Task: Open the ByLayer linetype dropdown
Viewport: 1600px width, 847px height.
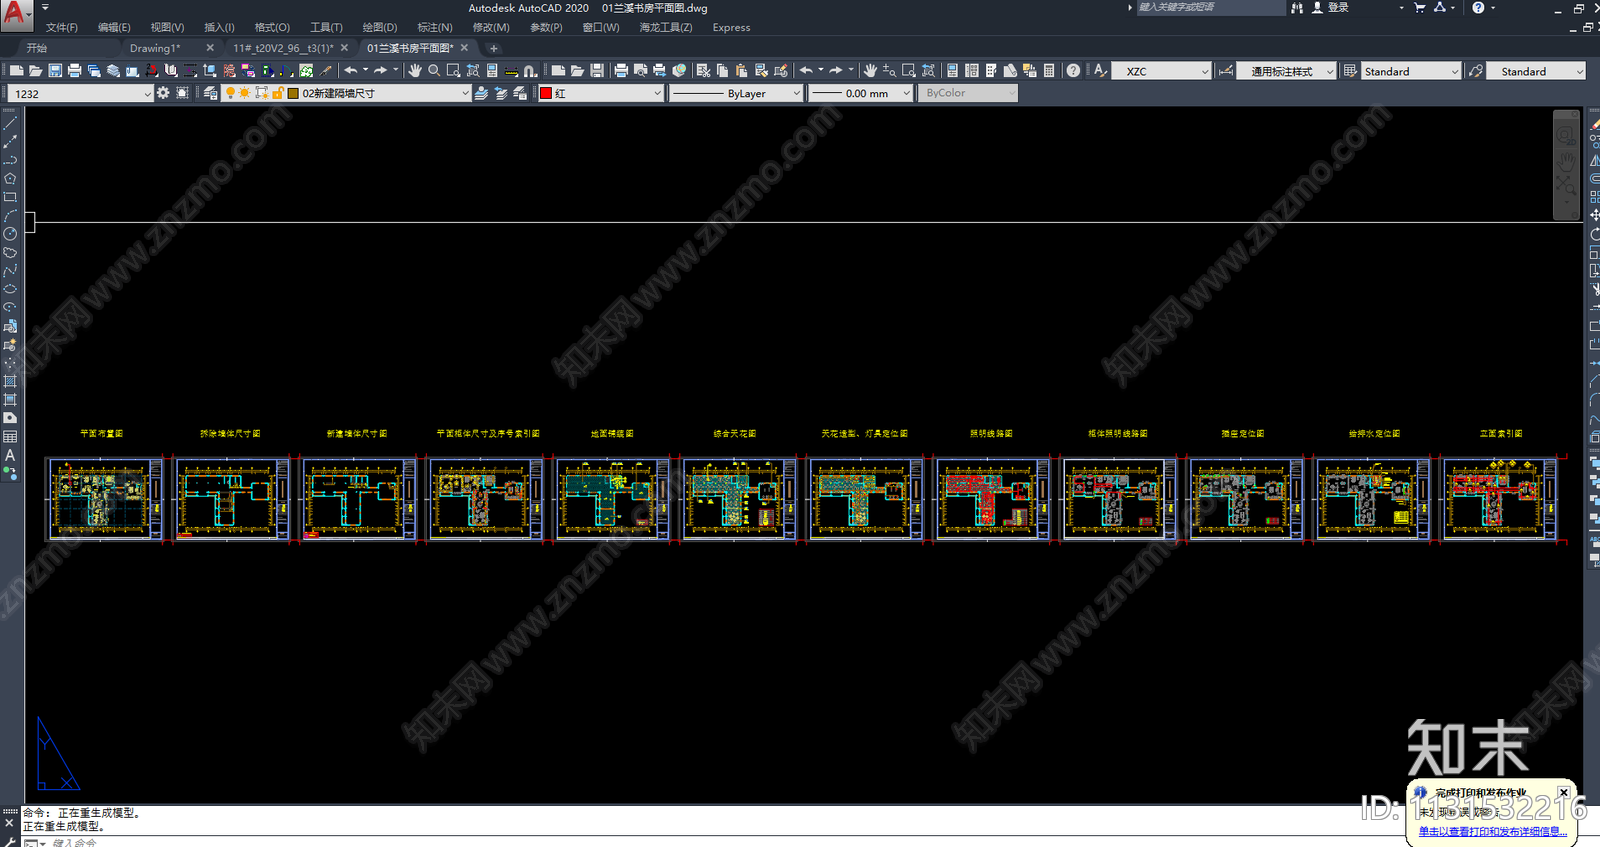Action: pos(736,94)
